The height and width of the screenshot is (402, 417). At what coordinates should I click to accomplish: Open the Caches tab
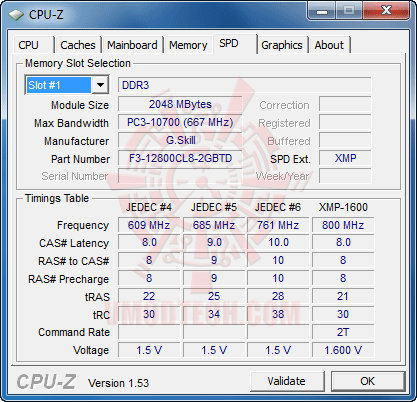pos(78,45)
